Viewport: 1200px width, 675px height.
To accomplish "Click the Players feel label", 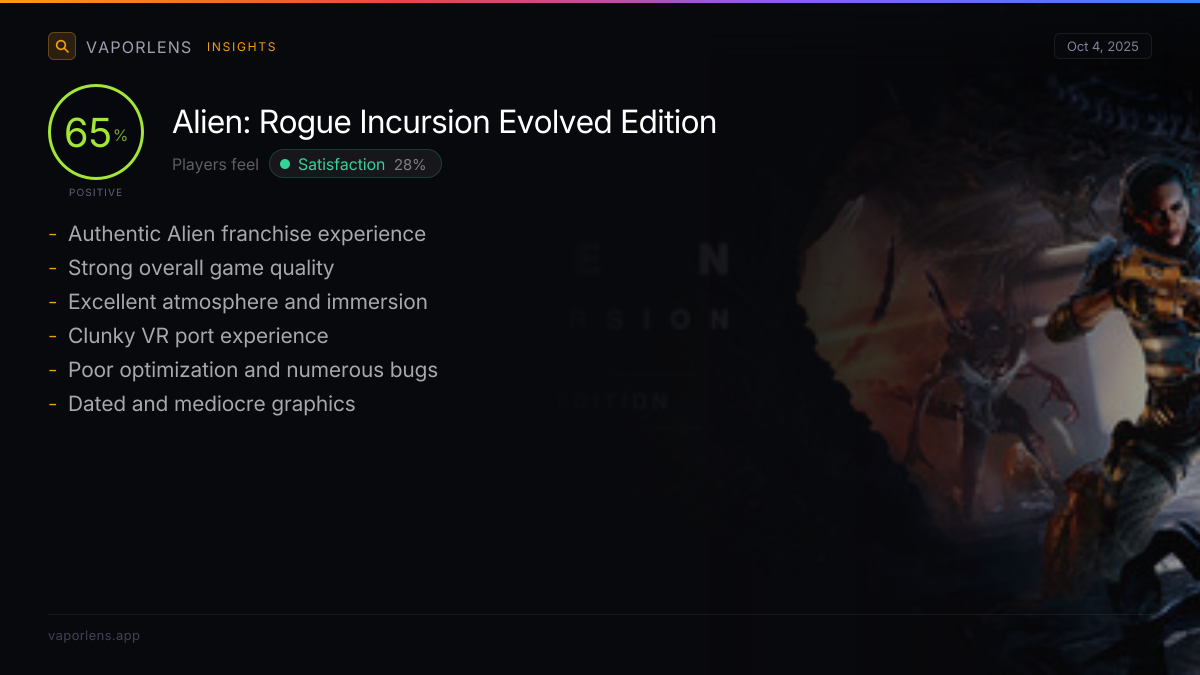I will coord(215,164).
